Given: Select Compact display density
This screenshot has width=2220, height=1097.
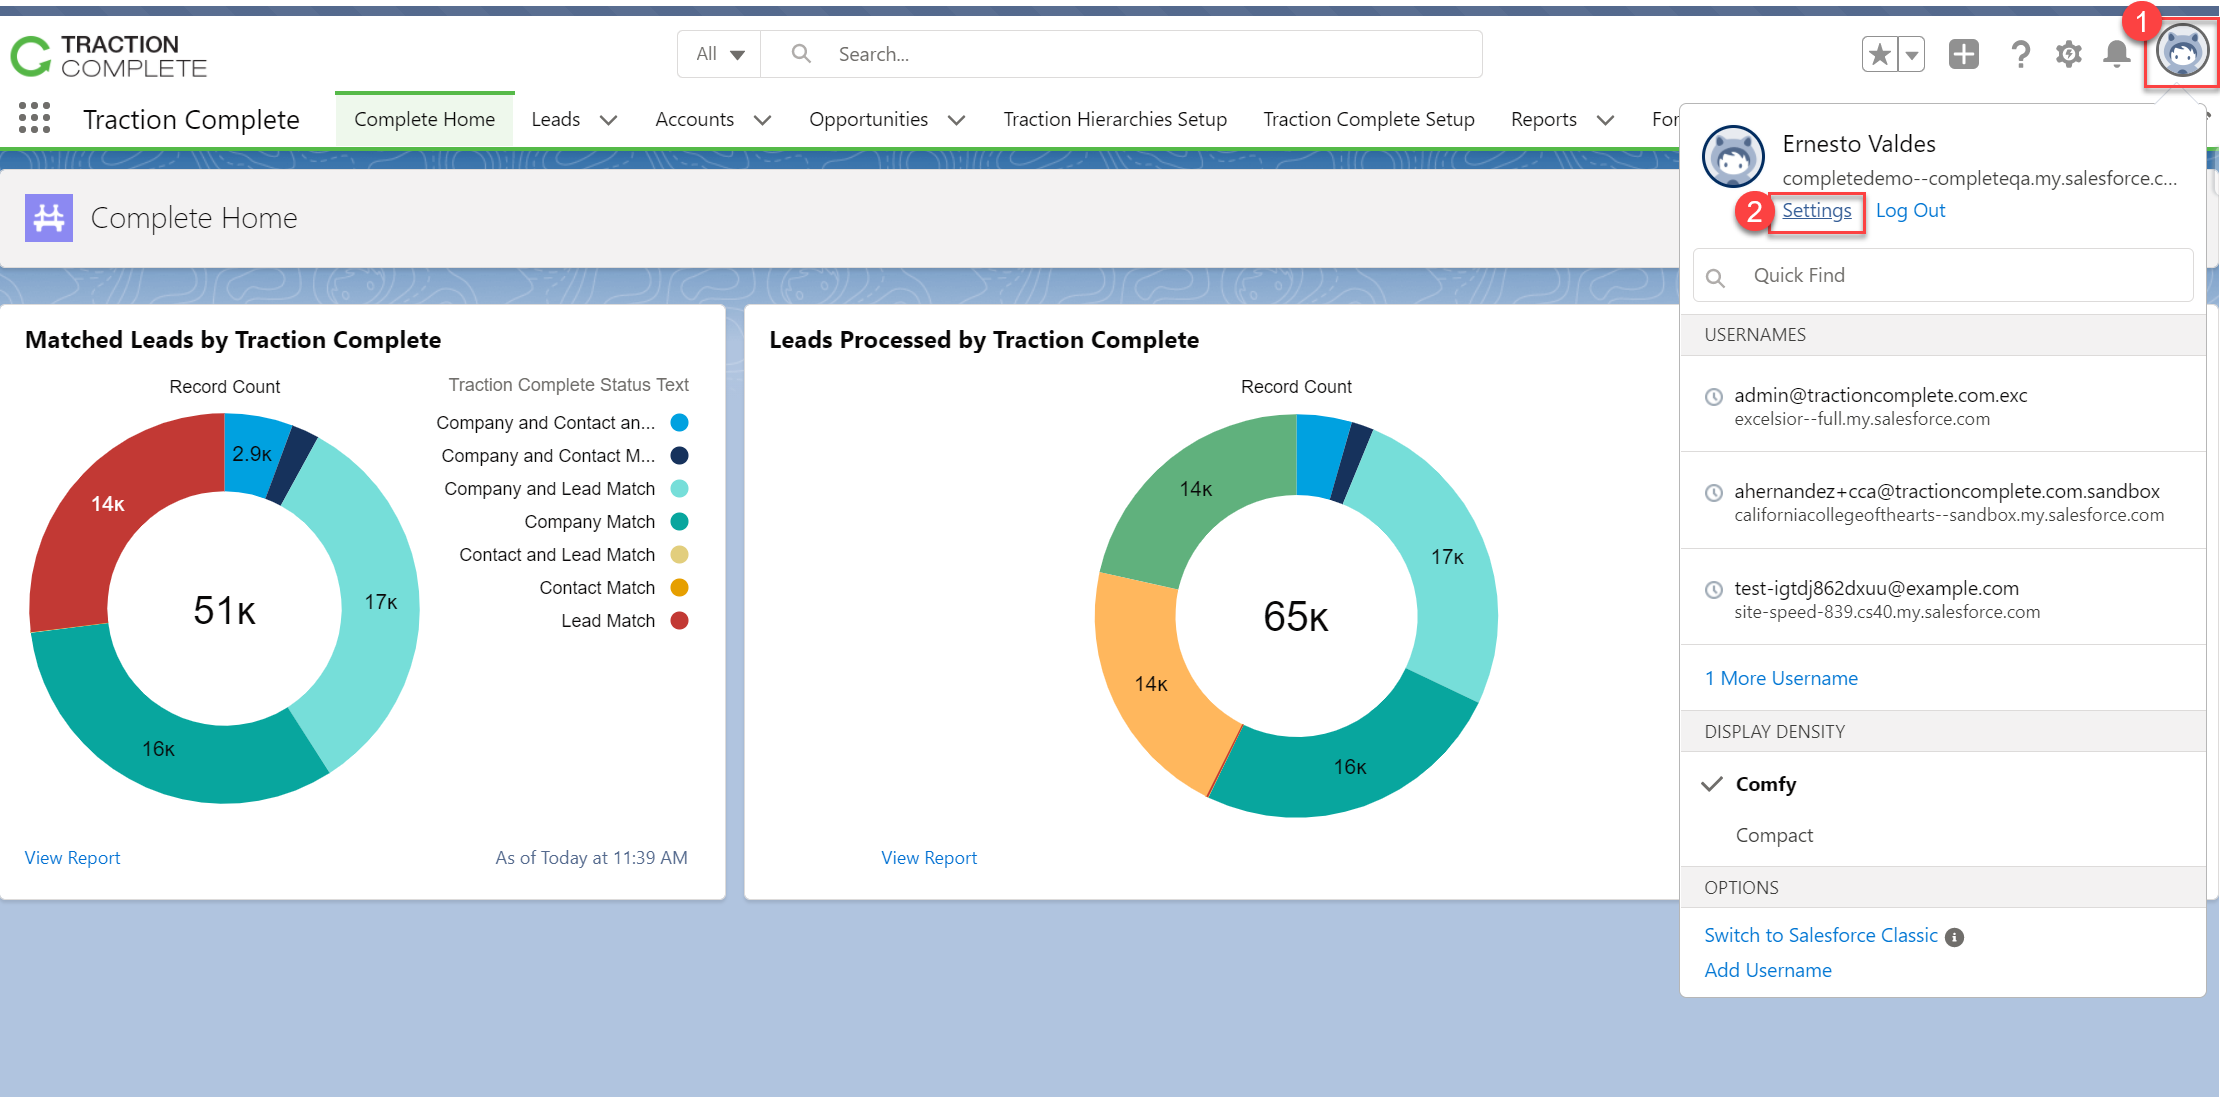Looking at the screenshot, I should (x=1774, y=835).
